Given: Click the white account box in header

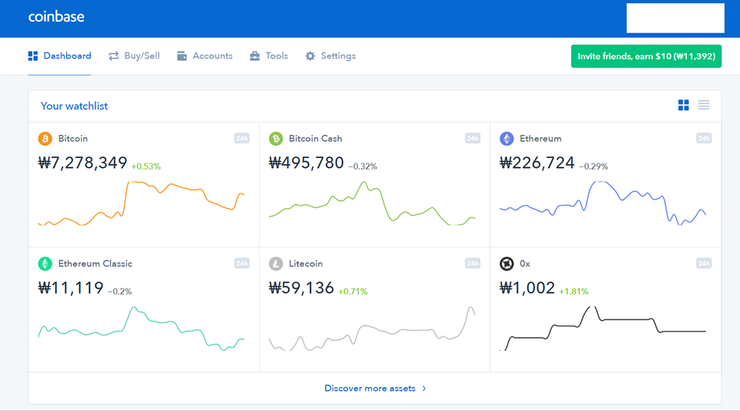Looking at the screenshot, I should pyautogui.click(x=675, y=18).
